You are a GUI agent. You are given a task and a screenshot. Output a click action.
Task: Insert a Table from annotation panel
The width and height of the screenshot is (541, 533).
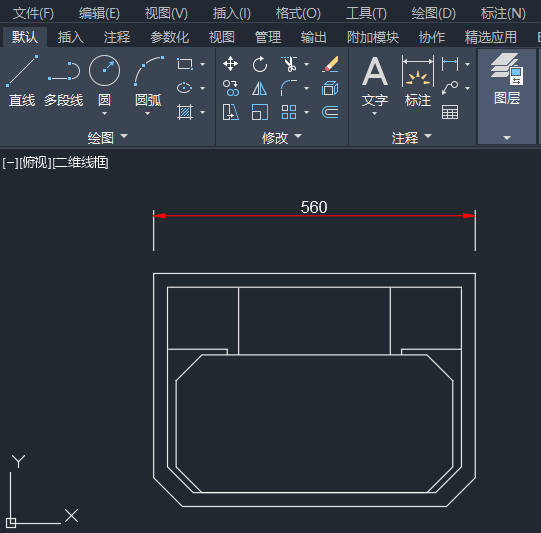450,112
